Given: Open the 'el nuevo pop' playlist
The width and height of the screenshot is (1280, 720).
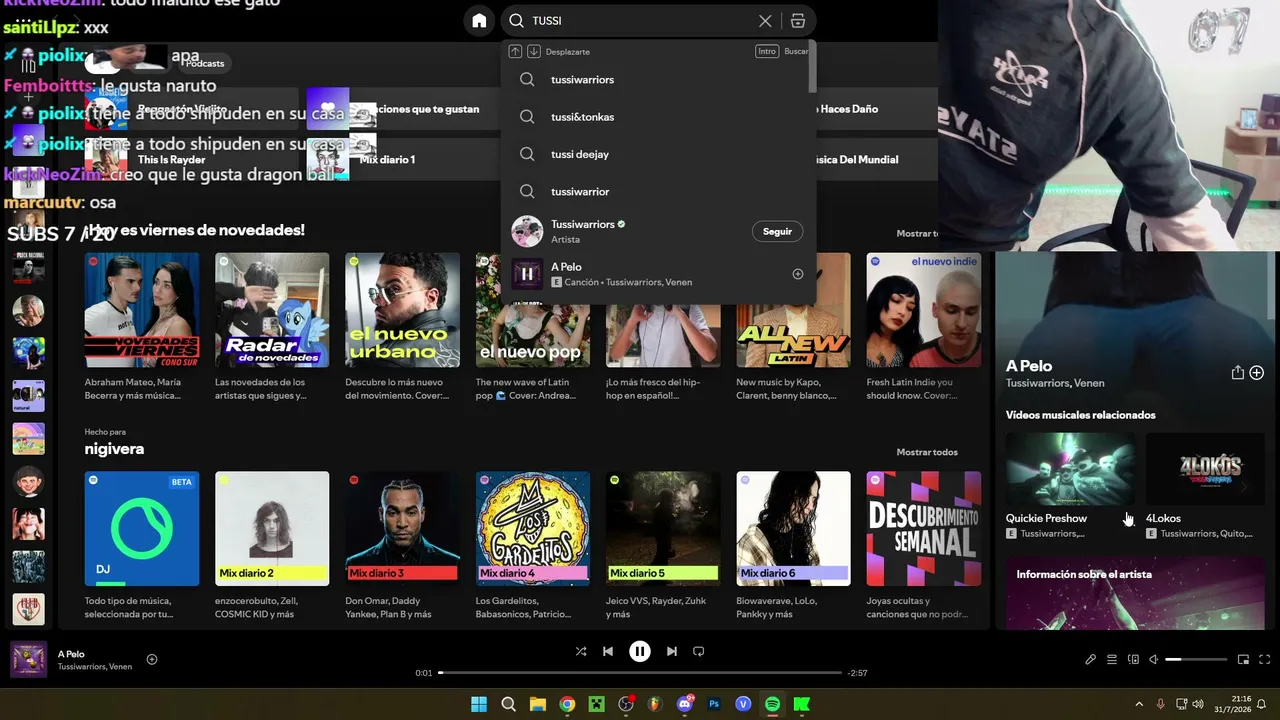Looking at the screenshot, I should (533, 327).
